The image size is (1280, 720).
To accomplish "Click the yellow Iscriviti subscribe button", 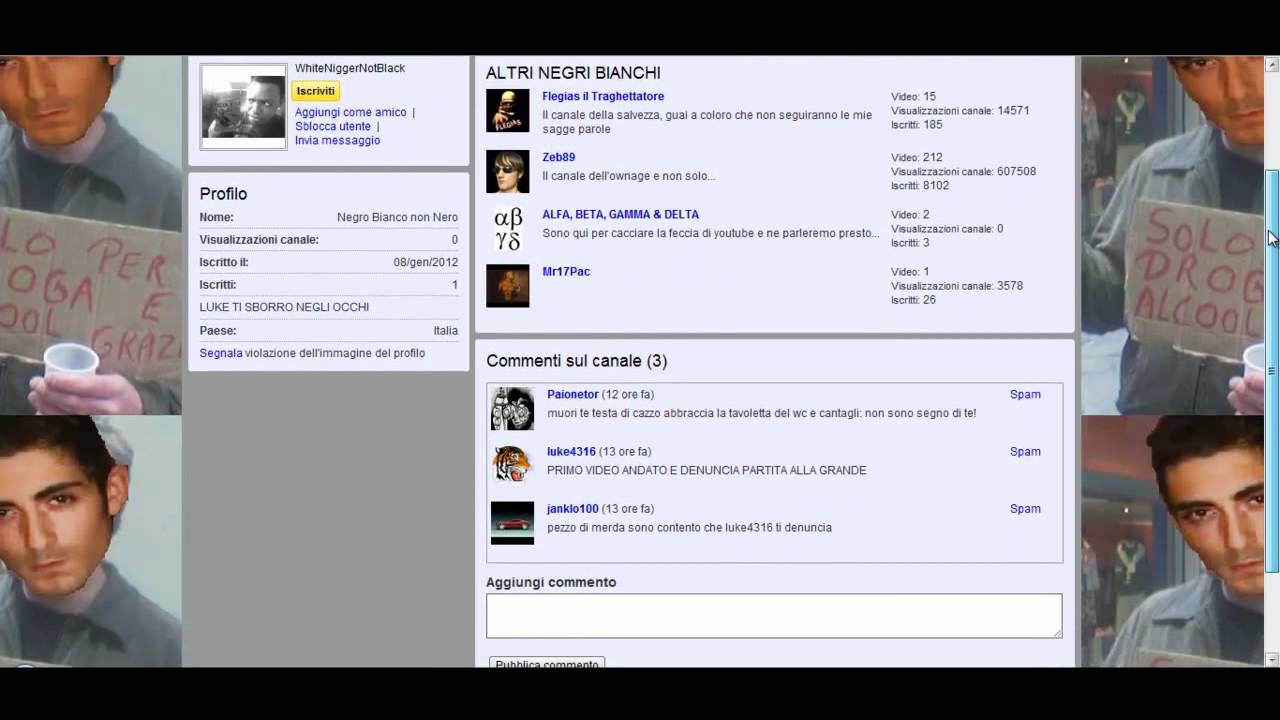I will point(315,91).
